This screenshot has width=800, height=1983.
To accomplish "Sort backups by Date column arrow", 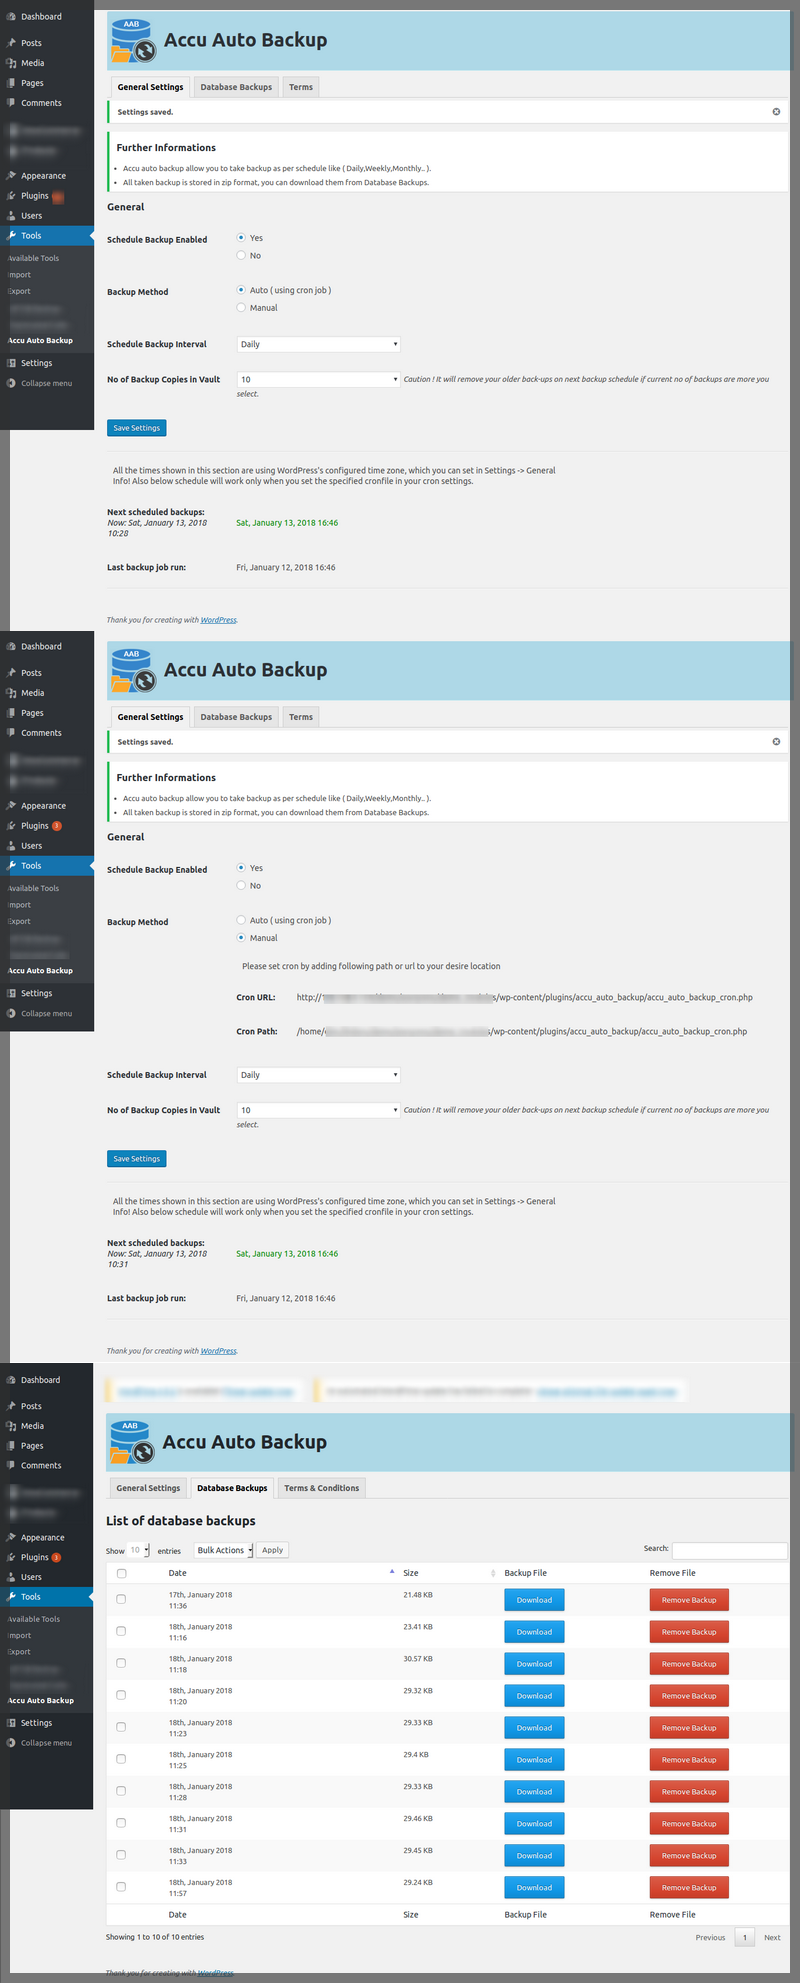I will (x=391, y=1573).
